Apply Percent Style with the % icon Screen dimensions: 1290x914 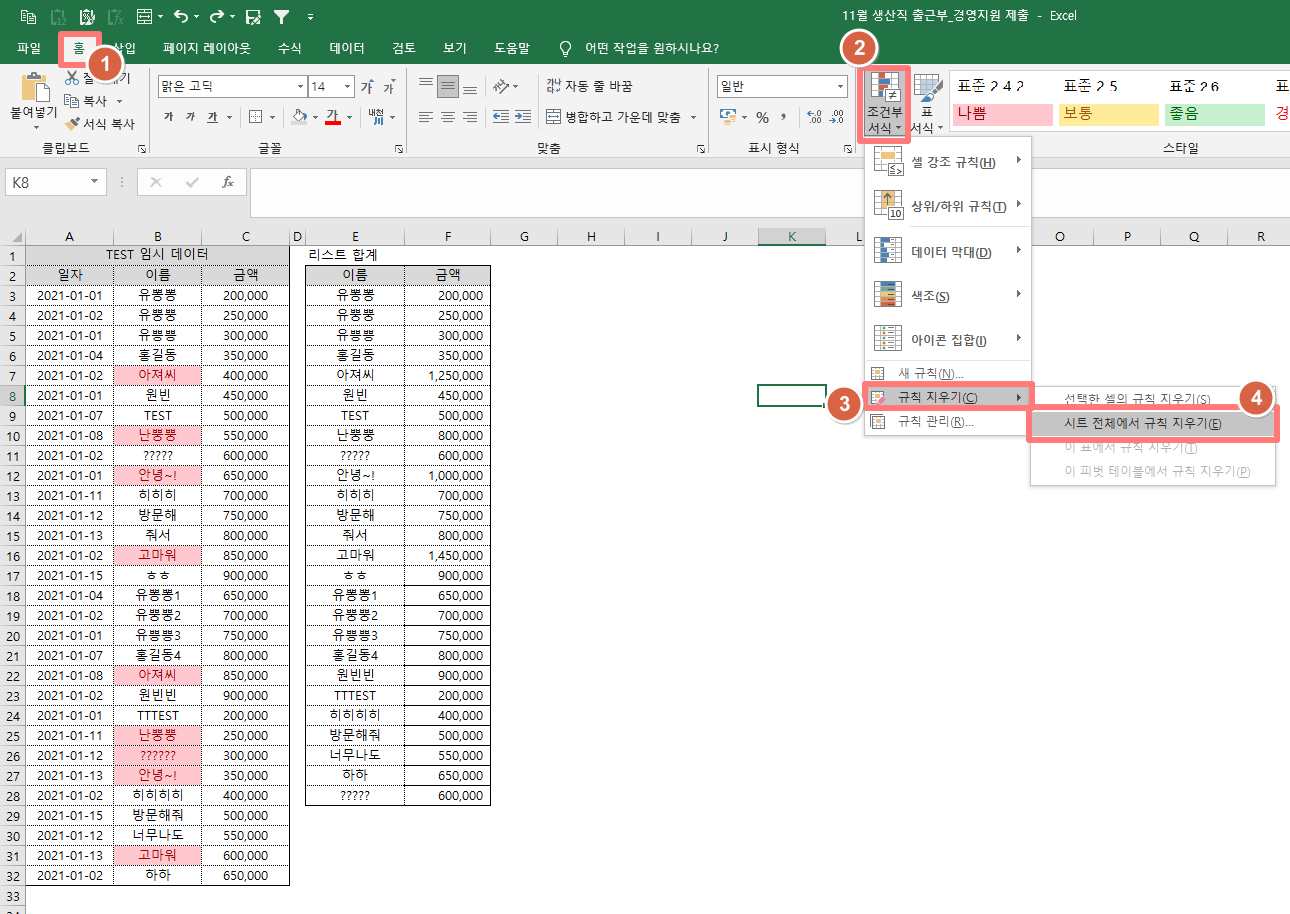(x=762, y=117)
